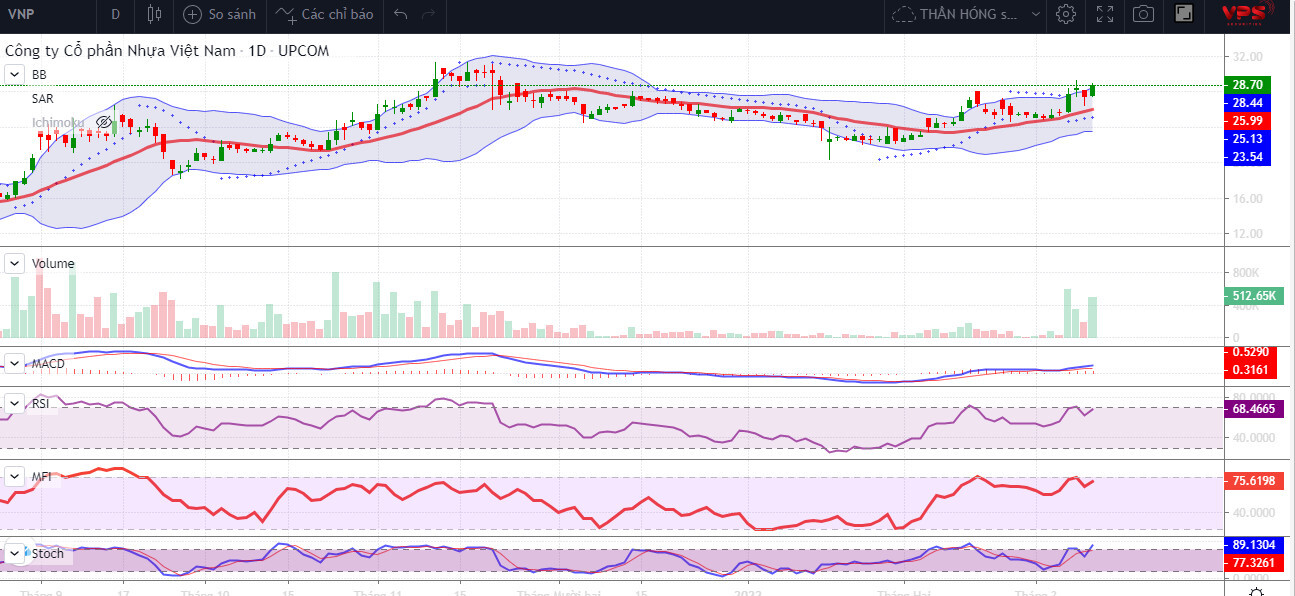Collapse the BB indicator legend

14,75
